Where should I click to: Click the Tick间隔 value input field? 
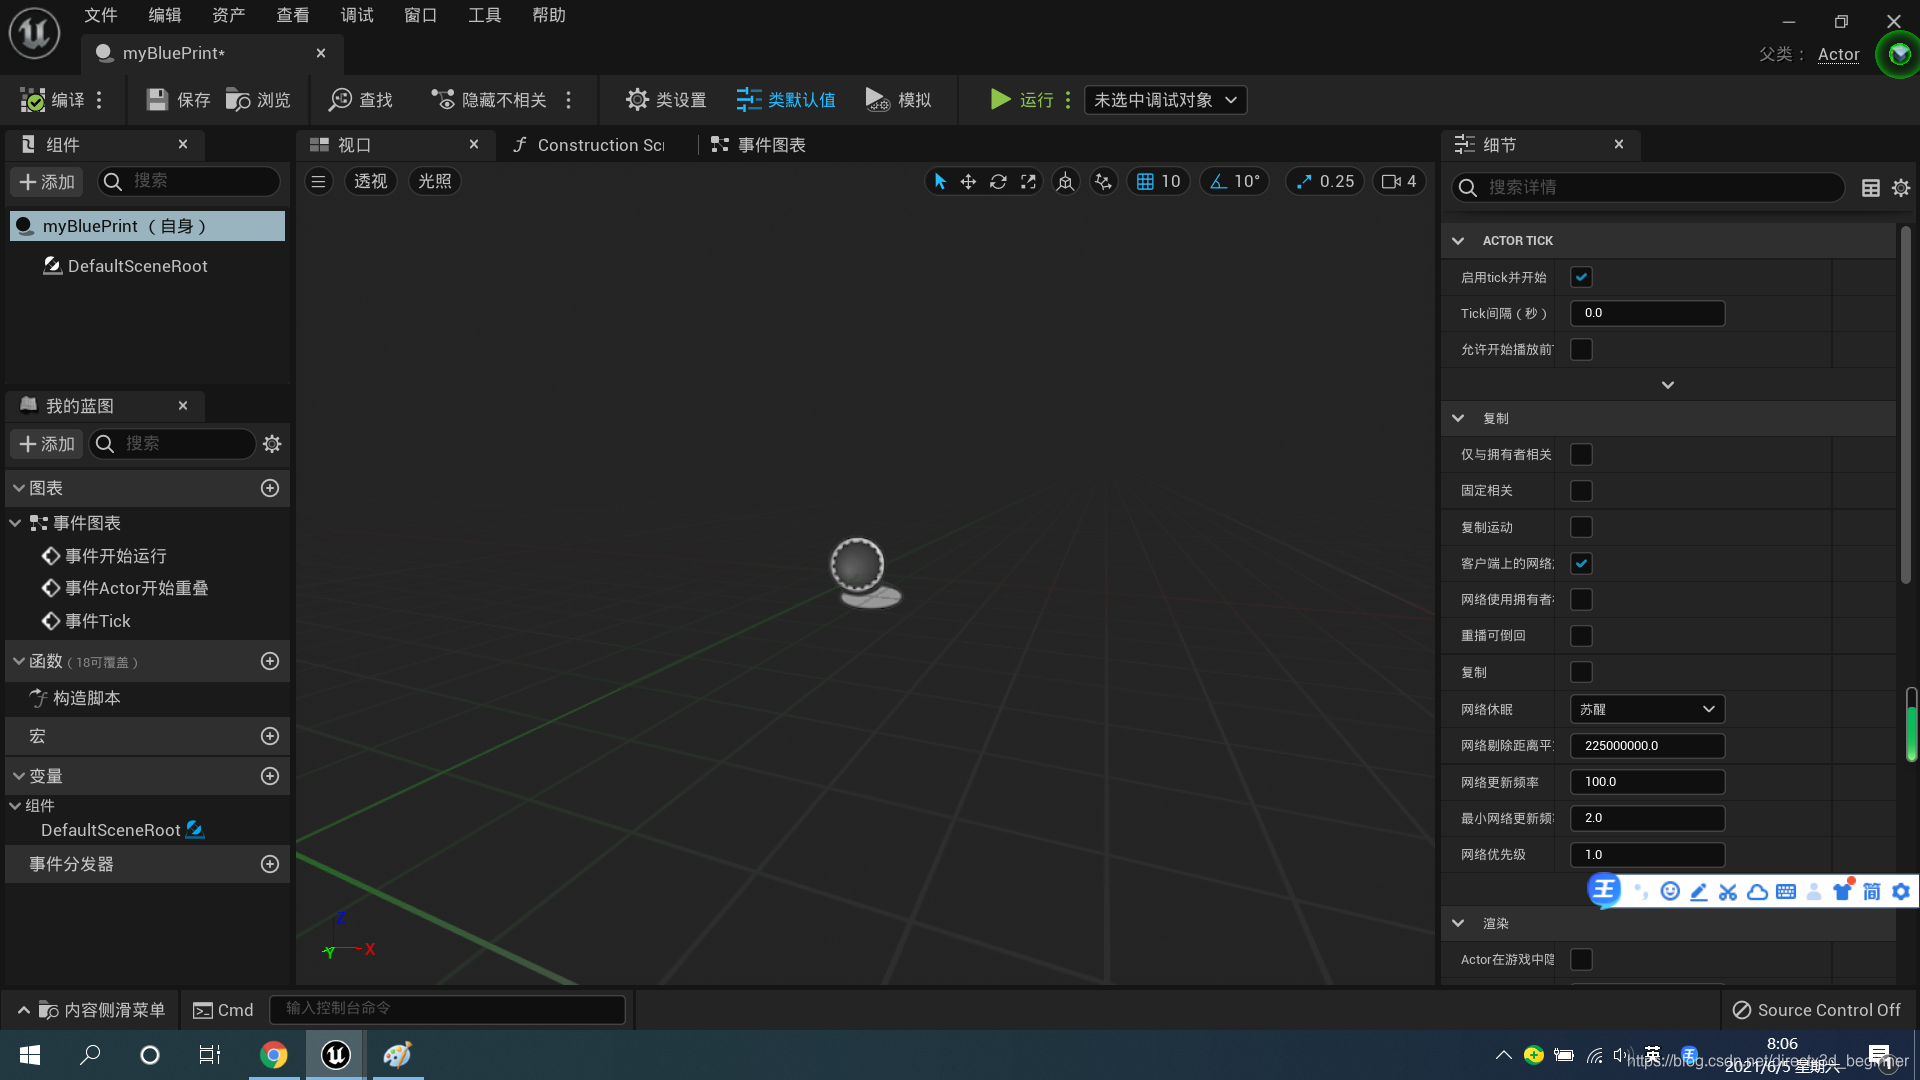click(x=1647, y=314)
